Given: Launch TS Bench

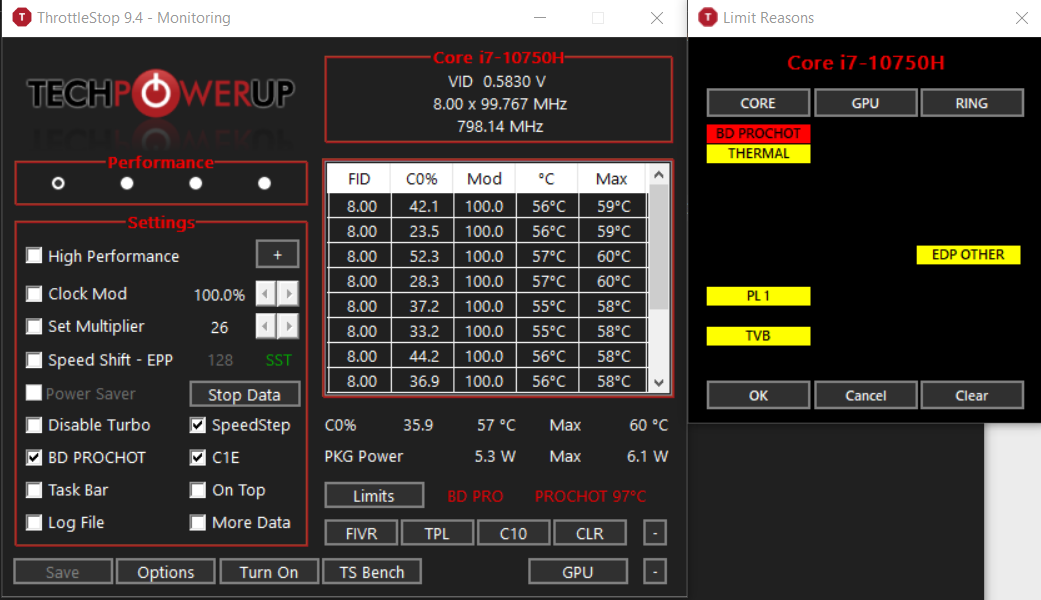Looking at the screenshot, I should tap(372, 571).
